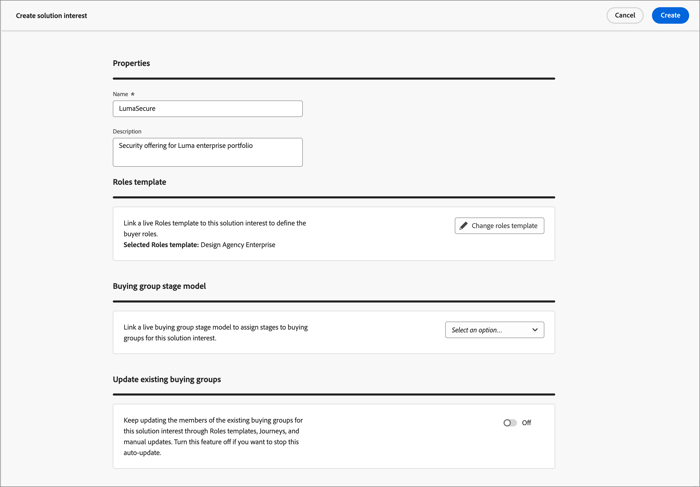Click the blue Create button

point(670,15)
